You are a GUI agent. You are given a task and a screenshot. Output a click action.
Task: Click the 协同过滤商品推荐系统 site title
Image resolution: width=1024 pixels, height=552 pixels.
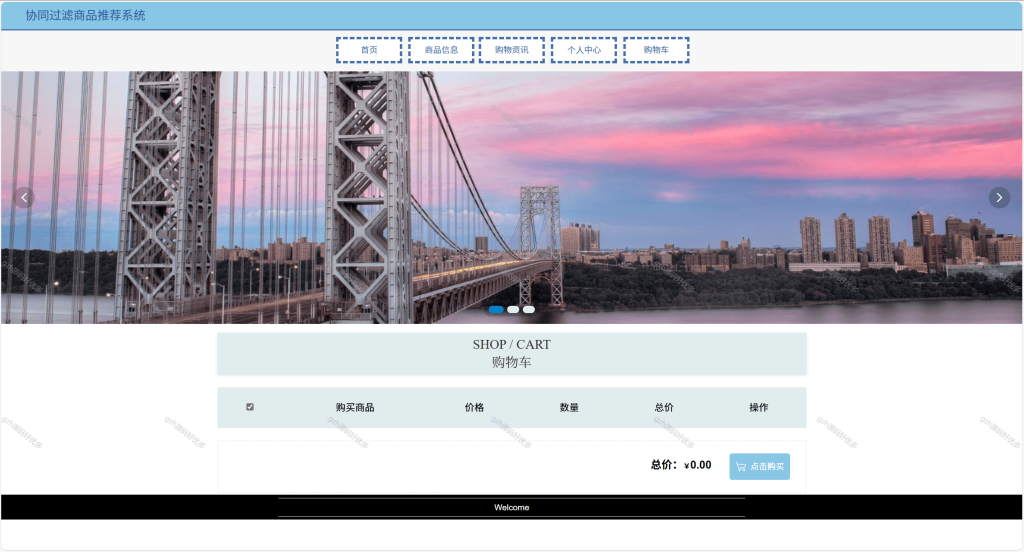point(86,15)
